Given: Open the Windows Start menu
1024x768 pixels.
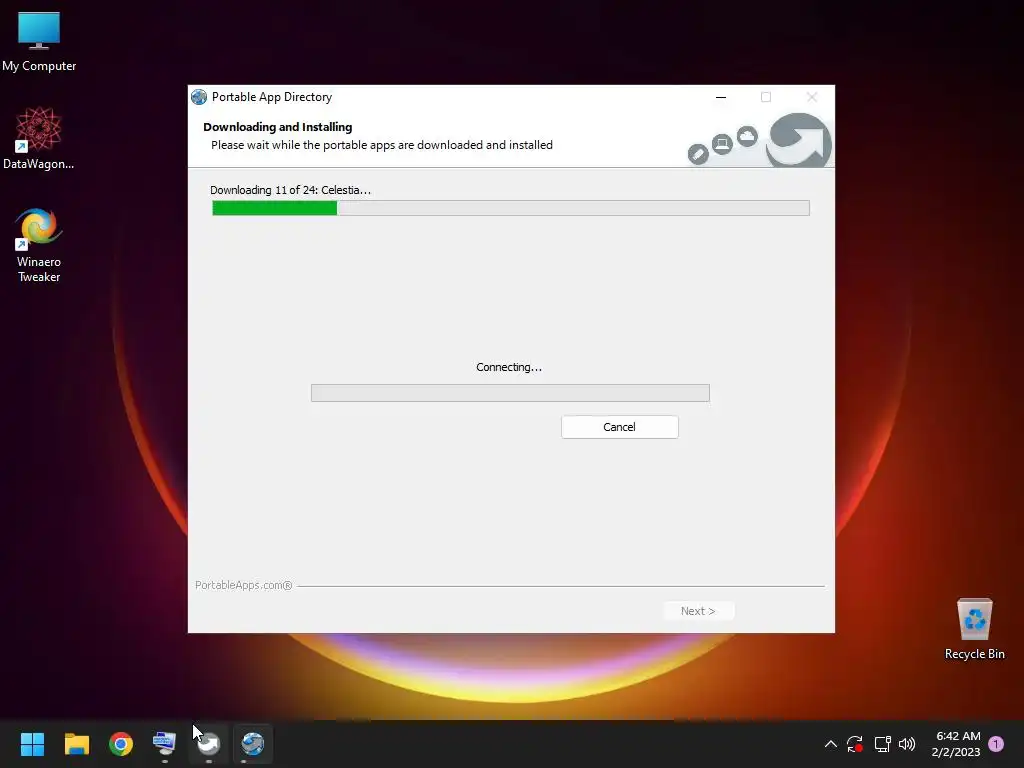Looking at the screenshot, I should point(32,744).
